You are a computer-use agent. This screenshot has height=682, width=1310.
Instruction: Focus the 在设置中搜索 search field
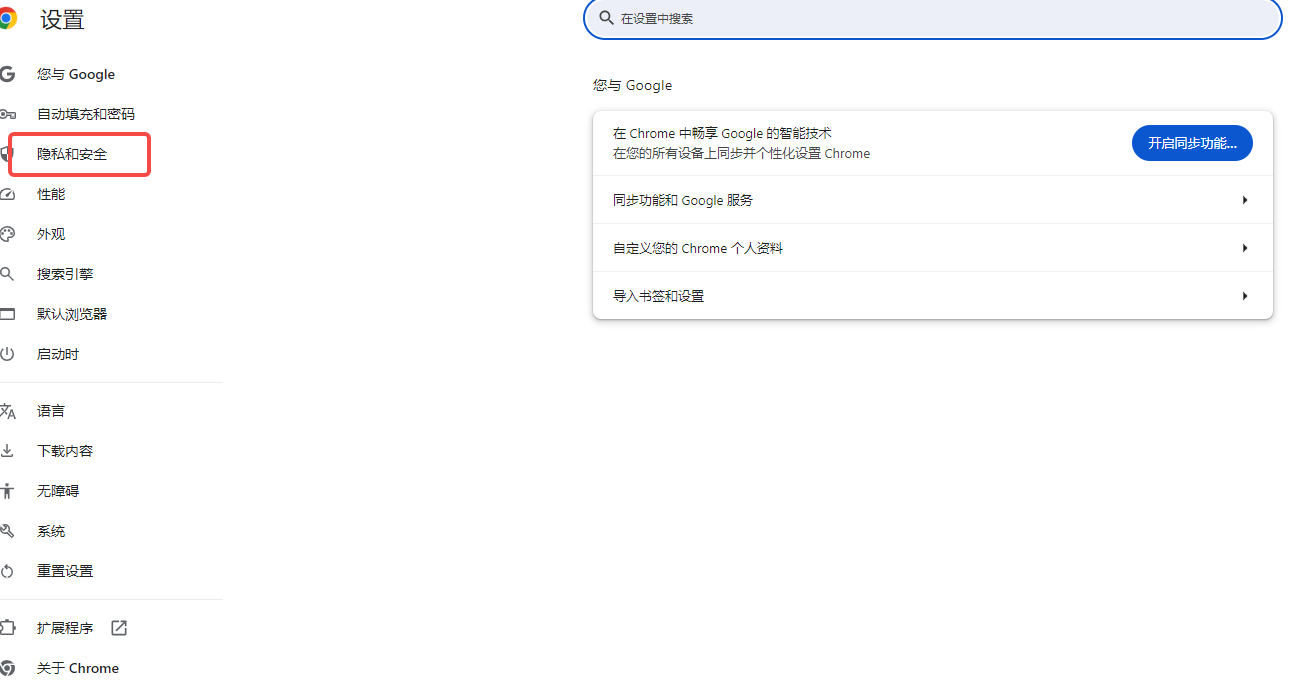click(x=932, y=18)
